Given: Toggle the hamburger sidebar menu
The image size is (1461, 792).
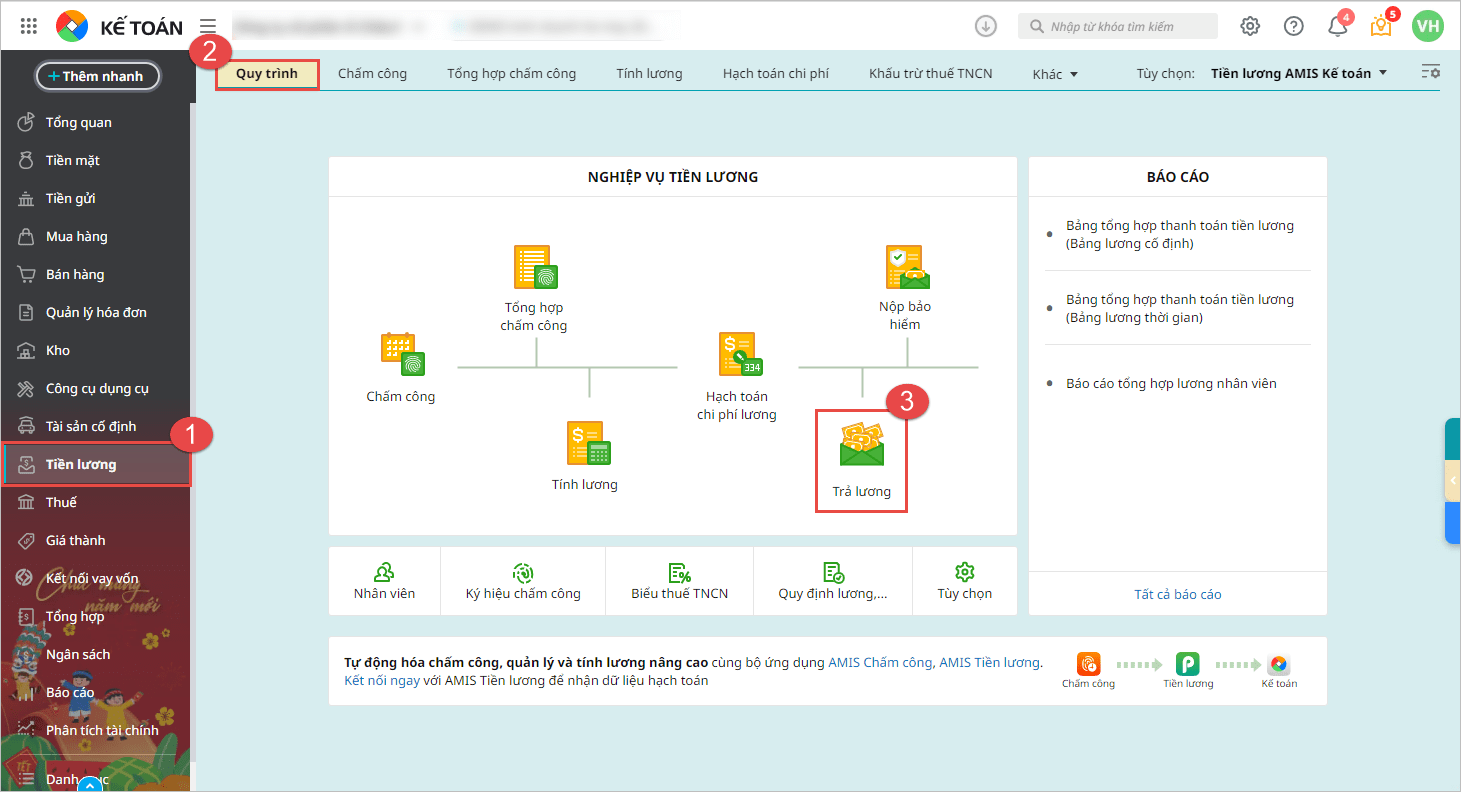Looking at the screenshot, I should click(208, 27).
